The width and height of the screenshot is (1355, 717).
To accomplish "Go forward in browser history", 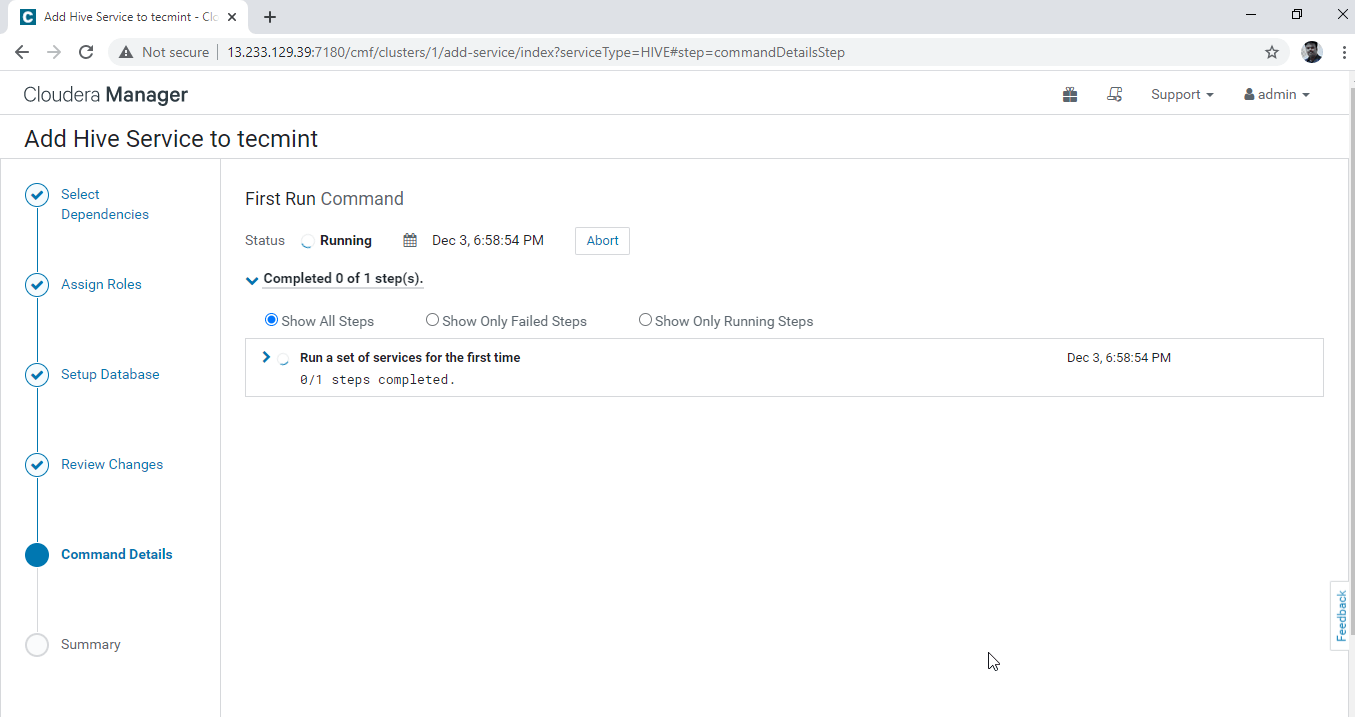I will (54, 52).
